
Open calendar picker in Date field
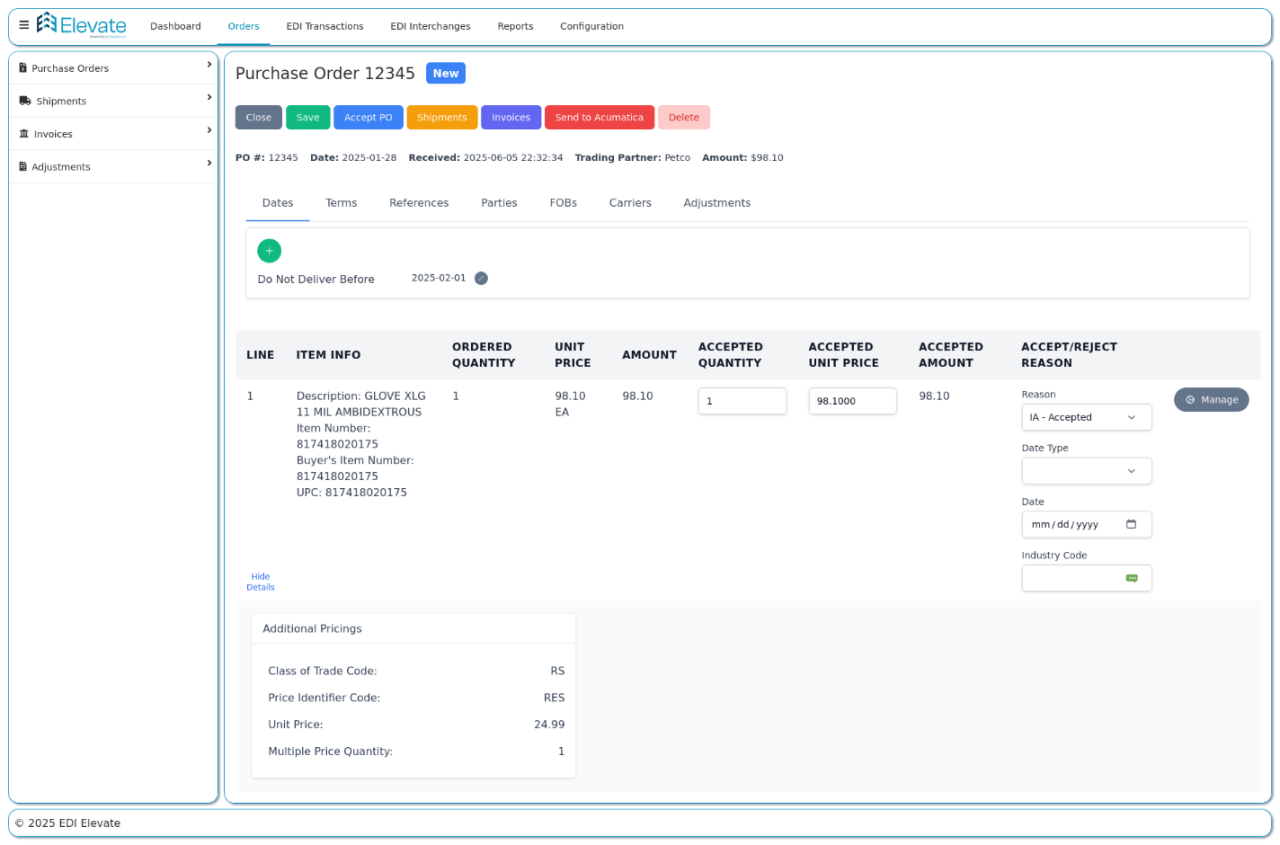click(1131, 524)
